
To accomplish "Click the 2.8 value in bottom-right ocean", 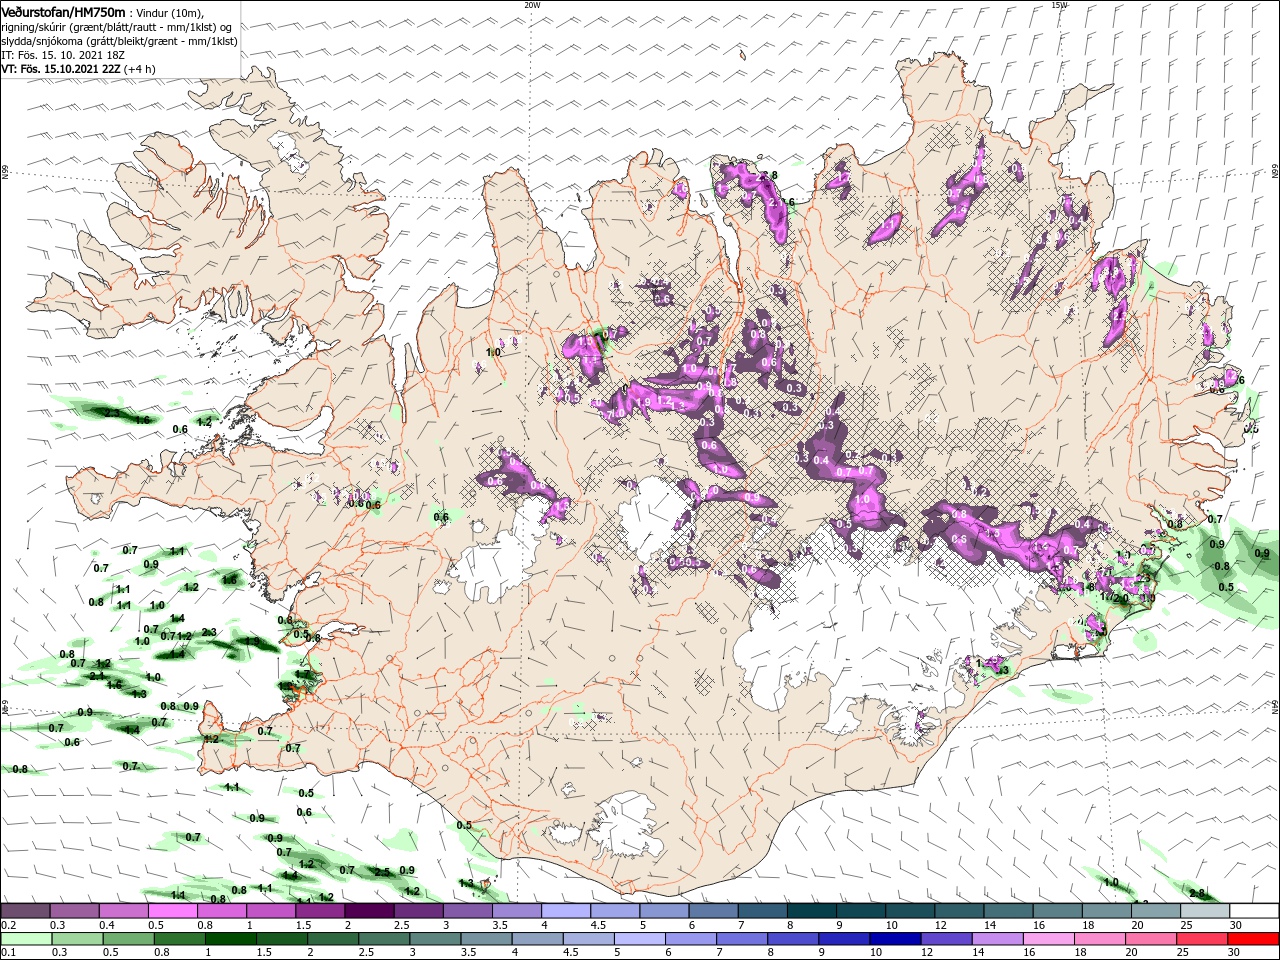I will (1197, 892).
